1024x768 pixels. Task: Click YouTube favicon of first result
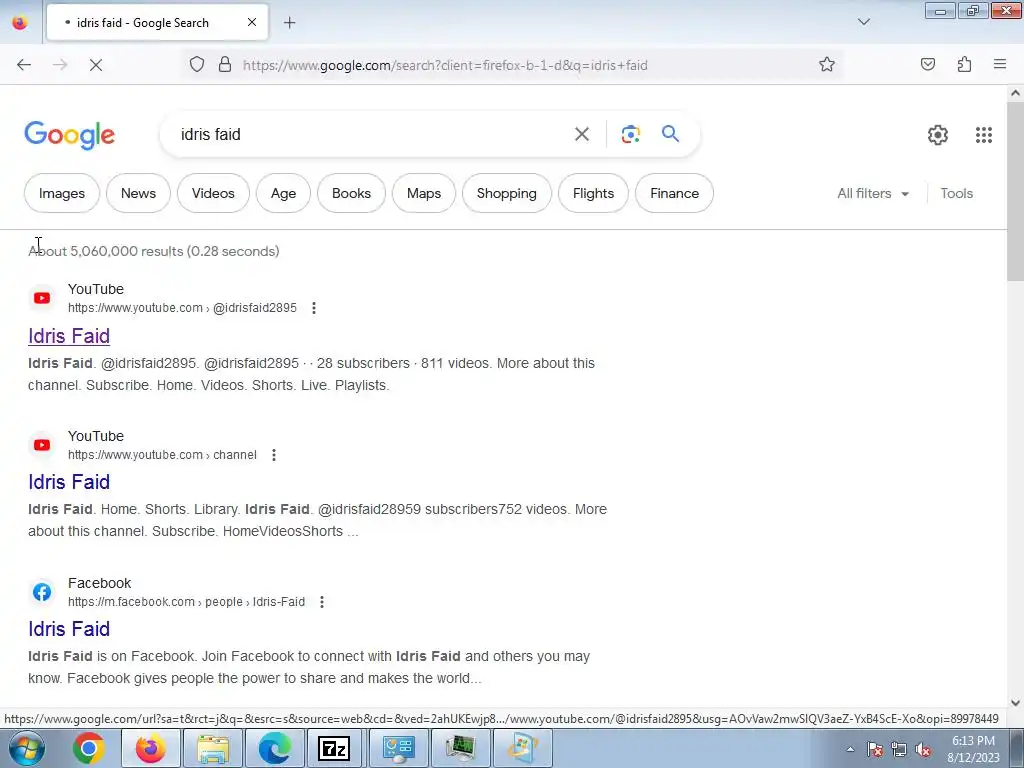42,298
